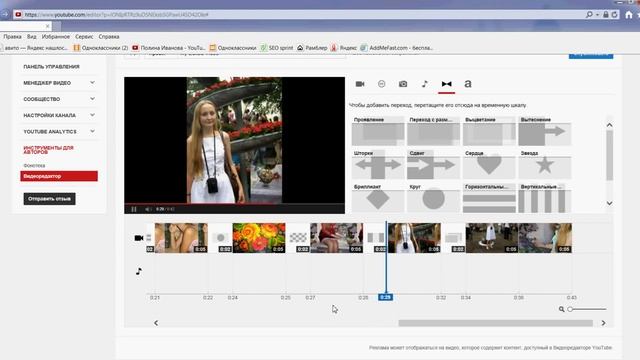Click the timeline zoom magnifier icon
The width and height of the screenshot is (640, 360).
tap(562, 309)
